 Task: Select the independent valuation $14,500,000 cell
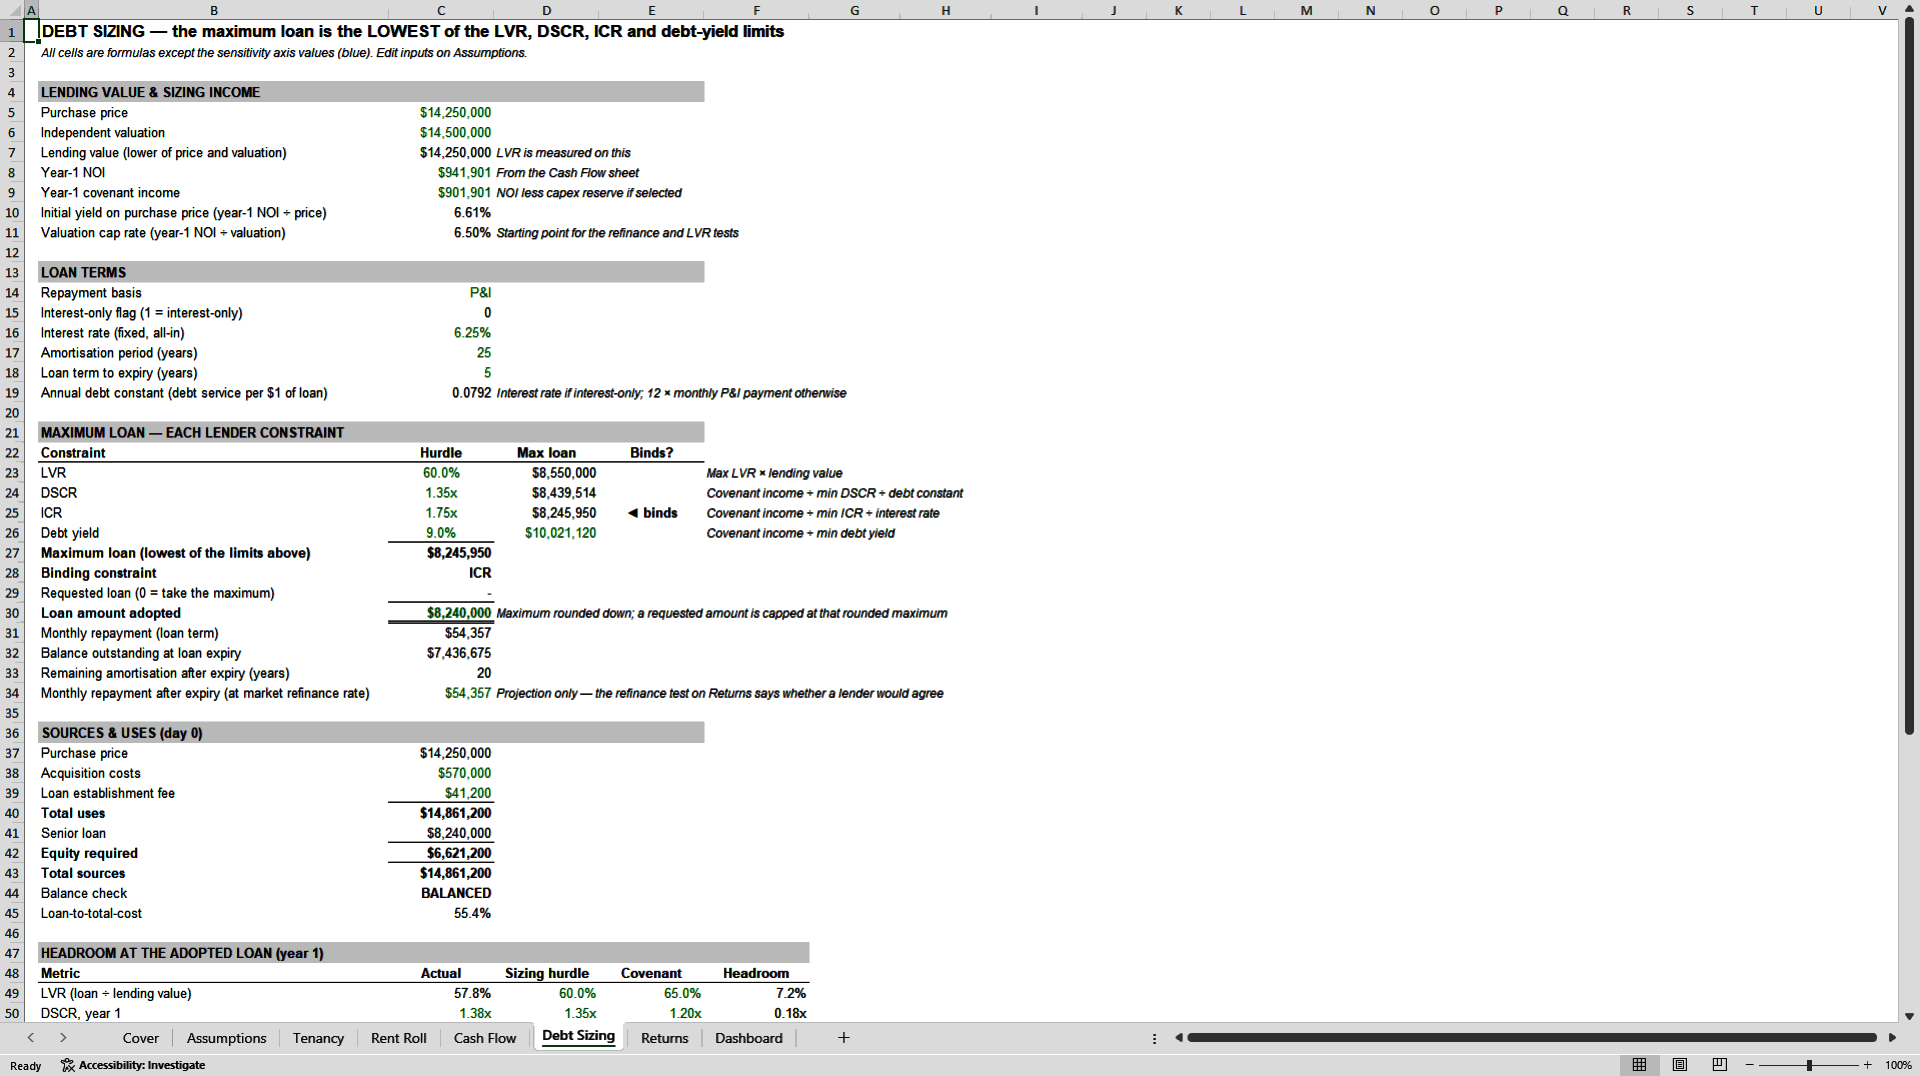click(x=441, y=133)
